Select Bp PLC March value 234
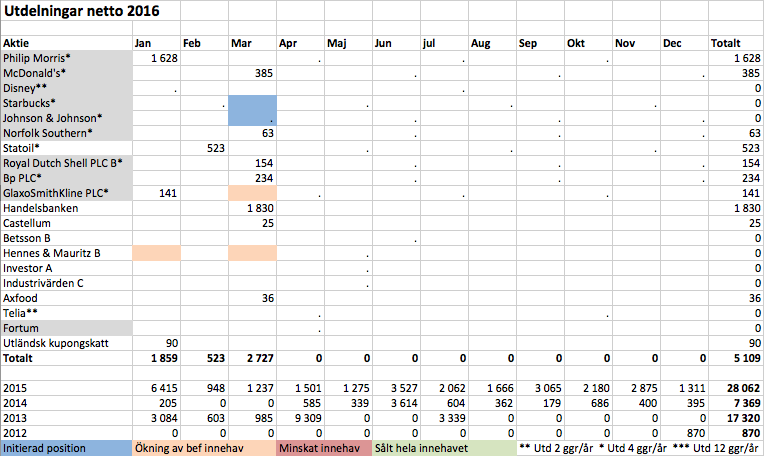764x456 pixels. click(252, 178)
